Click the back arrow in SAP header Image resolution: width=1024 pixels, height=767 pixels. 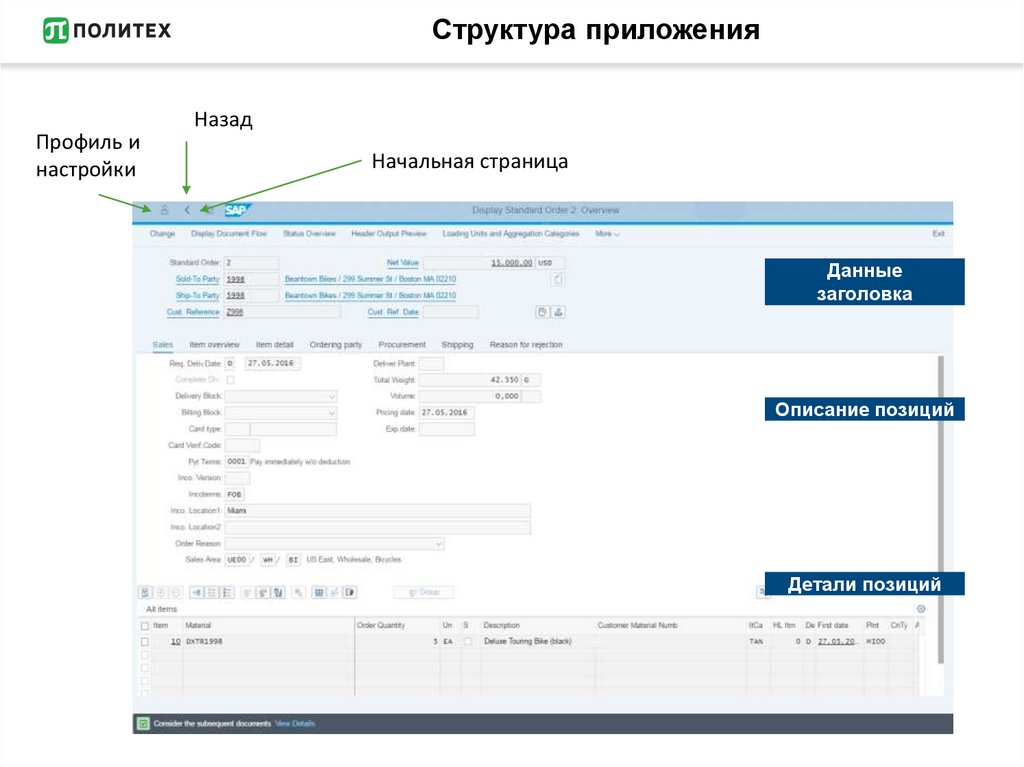187,210
